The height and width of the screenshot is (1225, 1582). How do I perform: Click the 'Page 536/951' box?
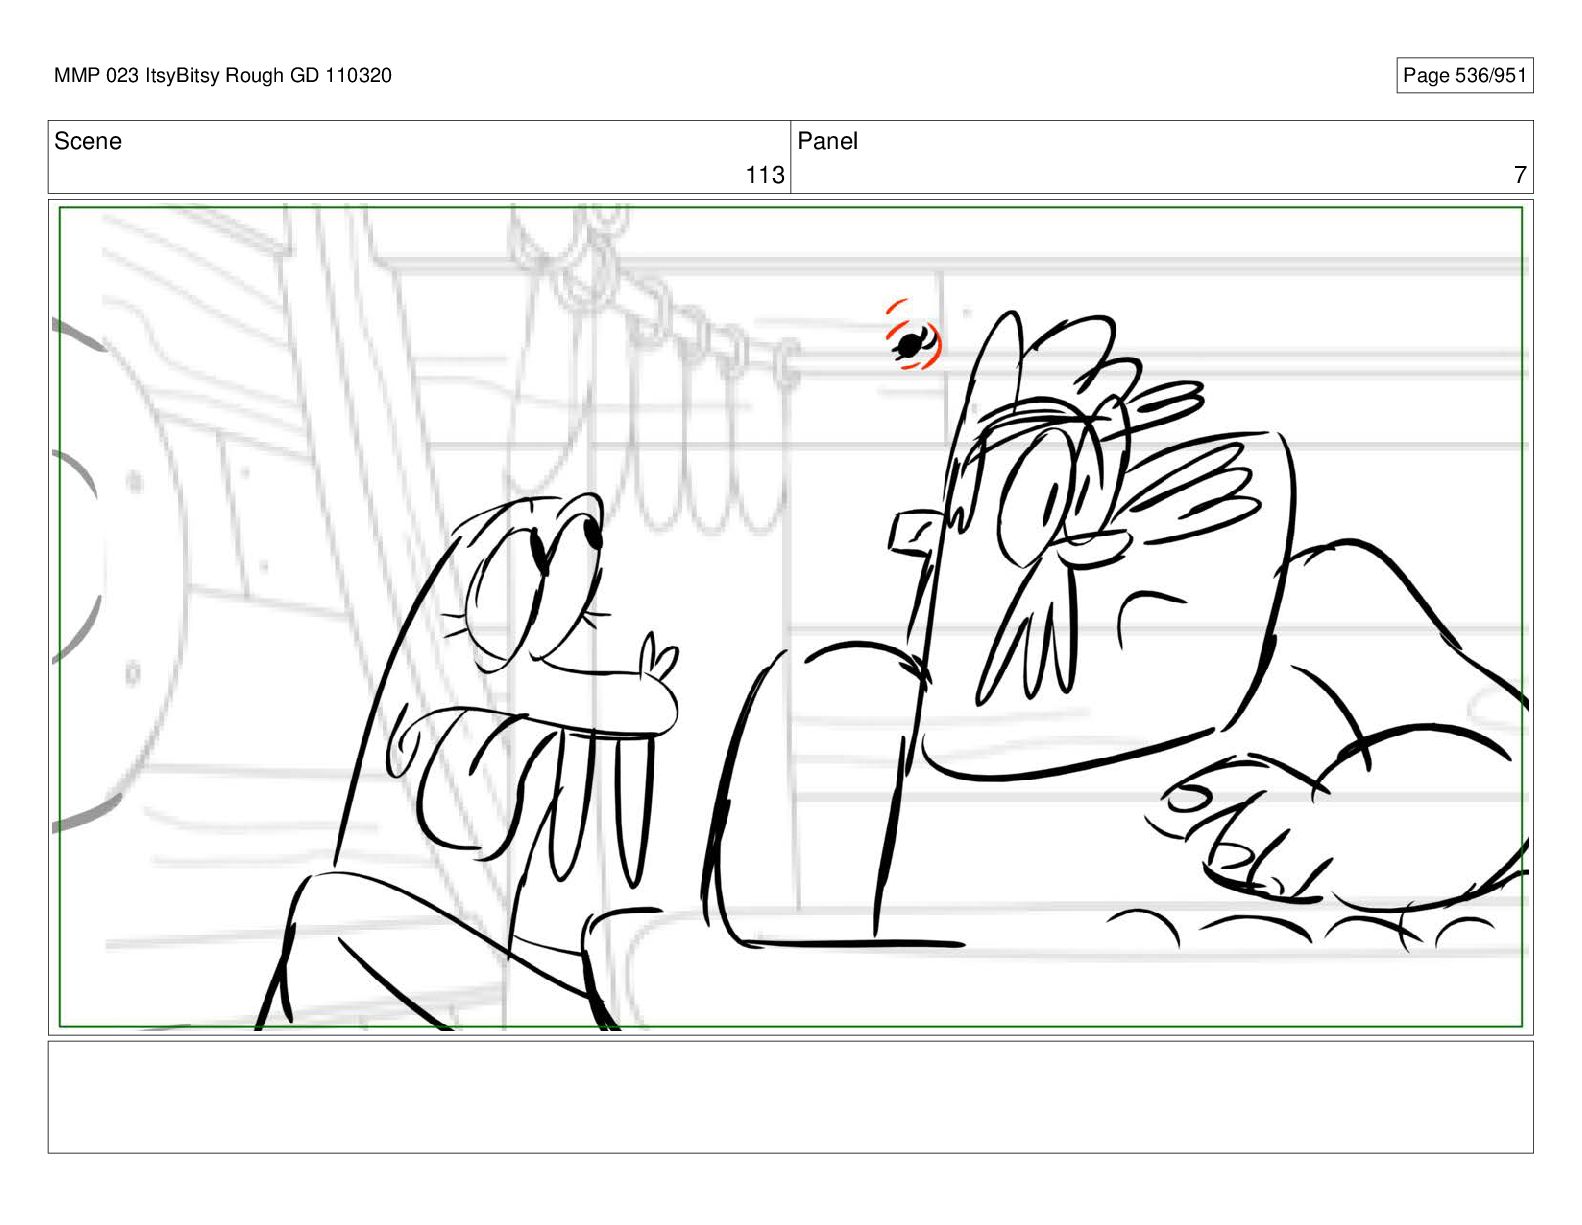tap(1464, 76)
